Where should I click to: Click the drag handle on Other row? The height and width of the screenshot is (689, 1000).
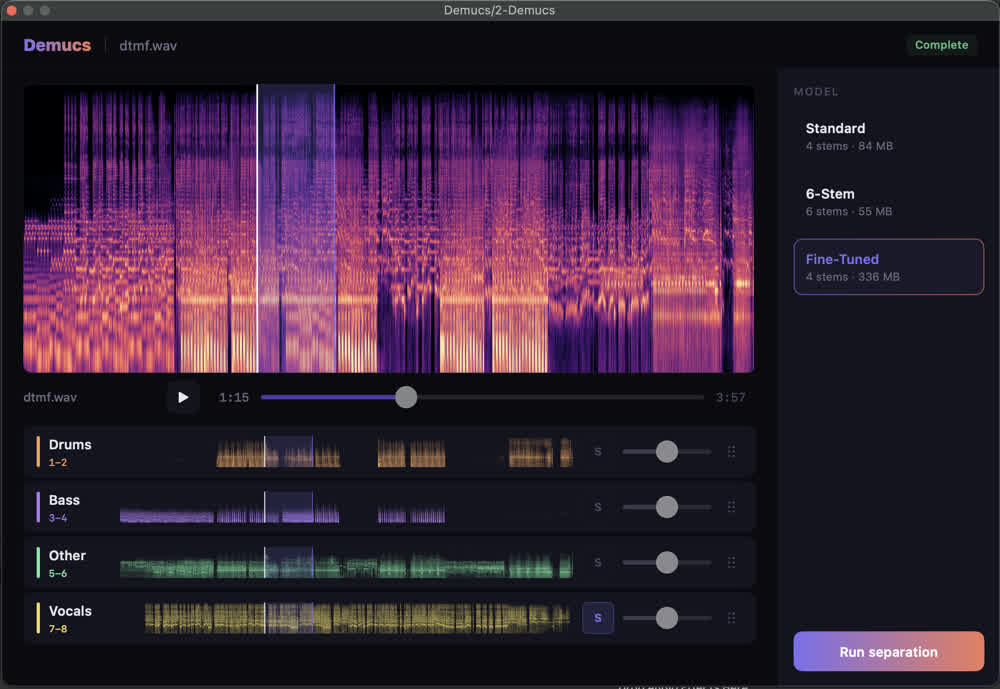(x=732, y=563)
